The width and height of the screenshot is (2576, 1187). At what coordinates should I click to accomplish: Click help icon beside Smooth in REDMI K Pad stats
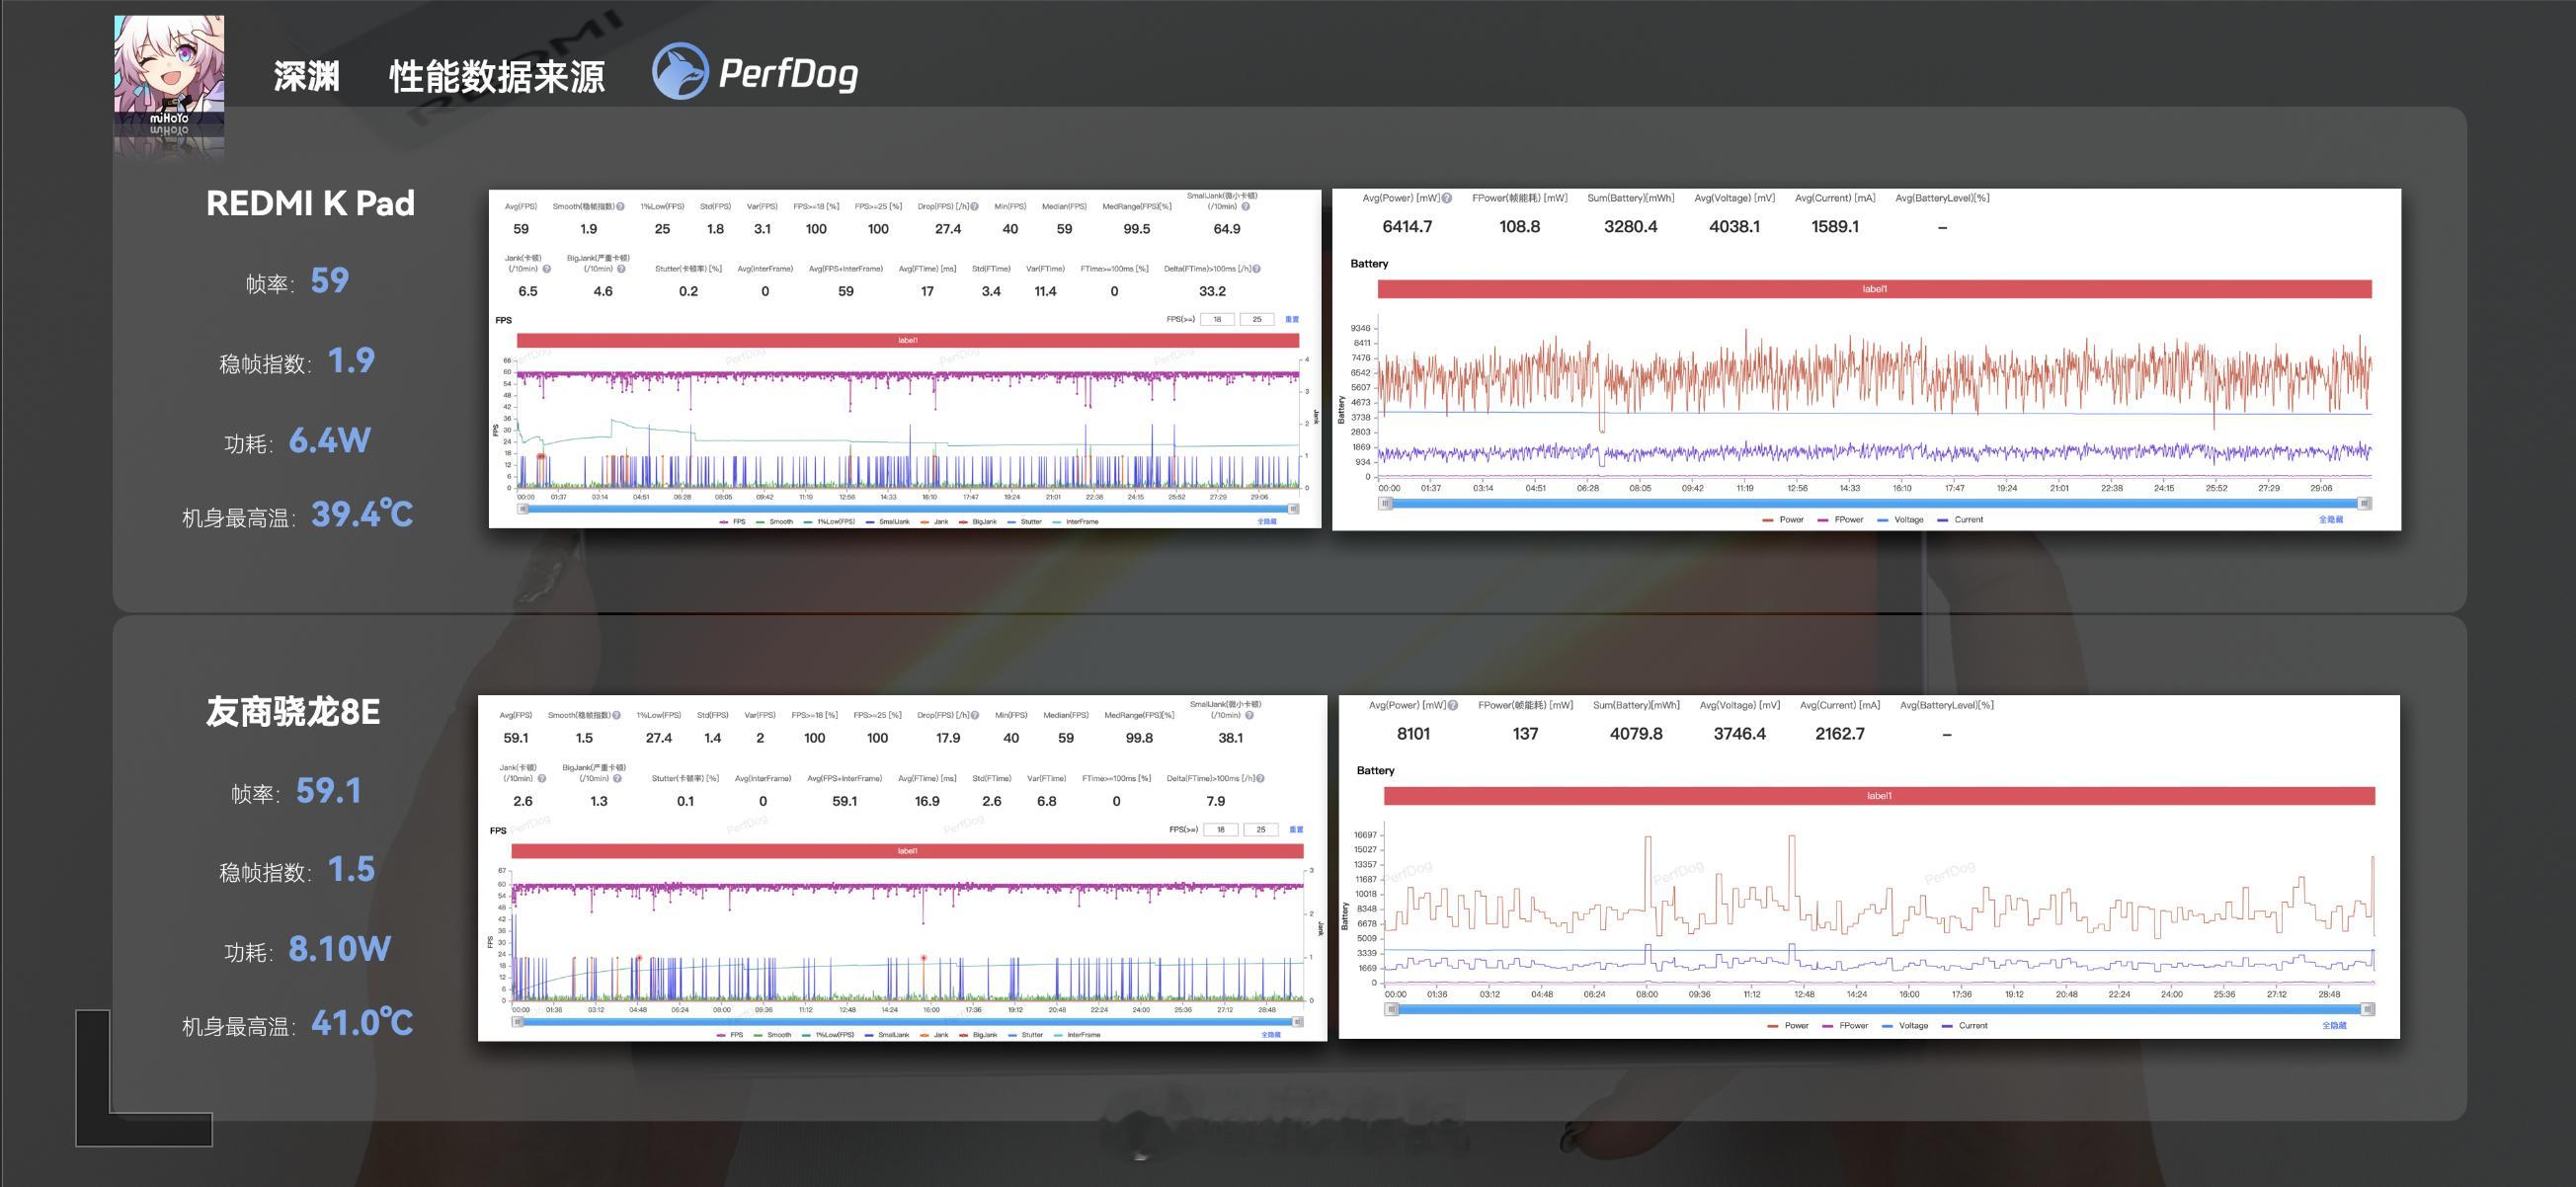pos(620,207)
